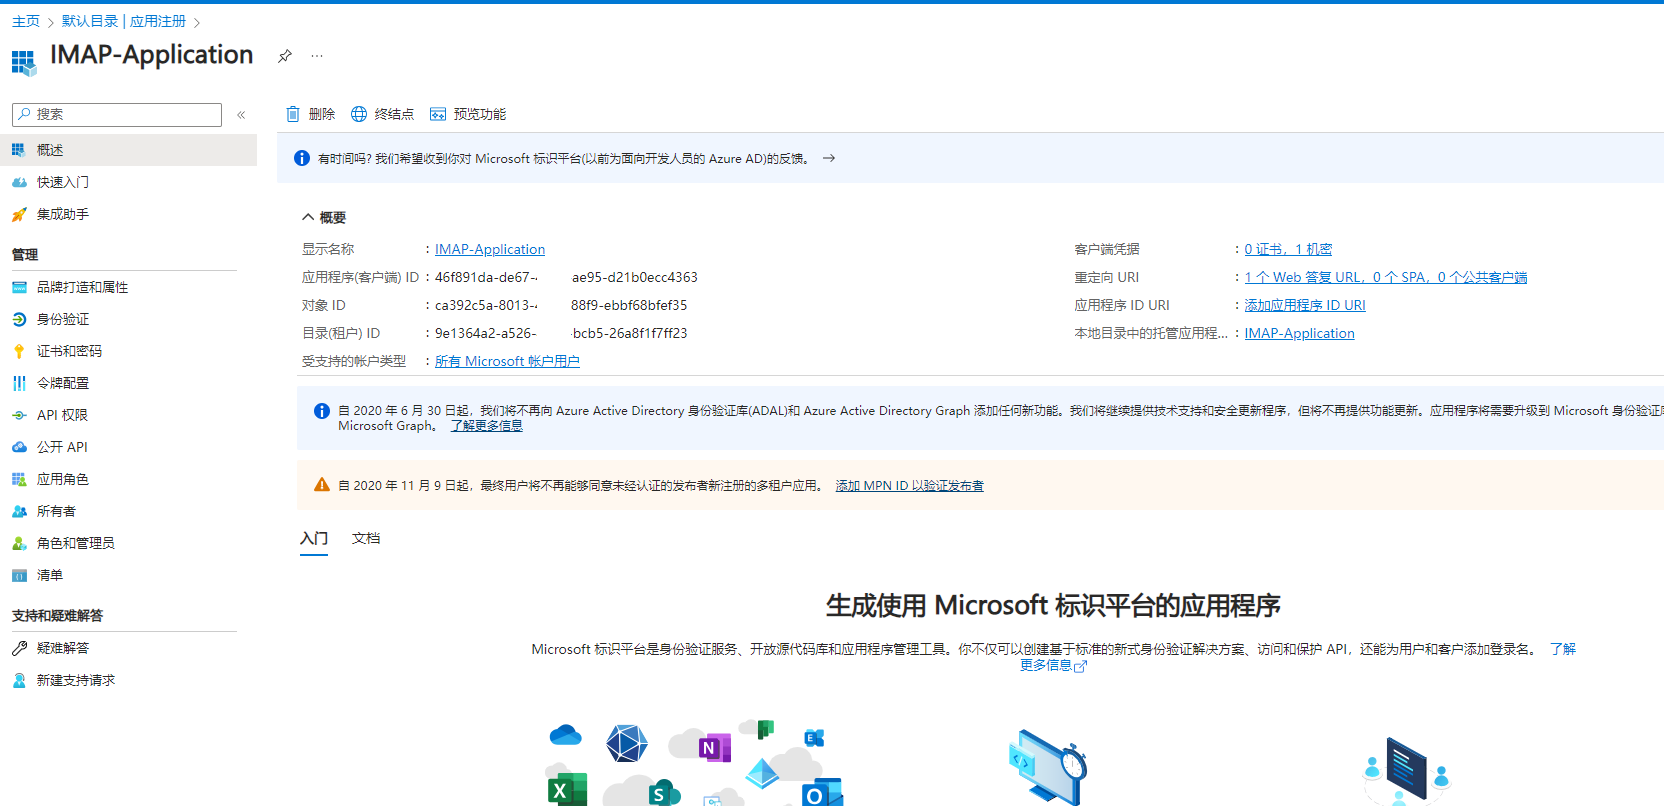Switch to the 入门 tab

314,538
